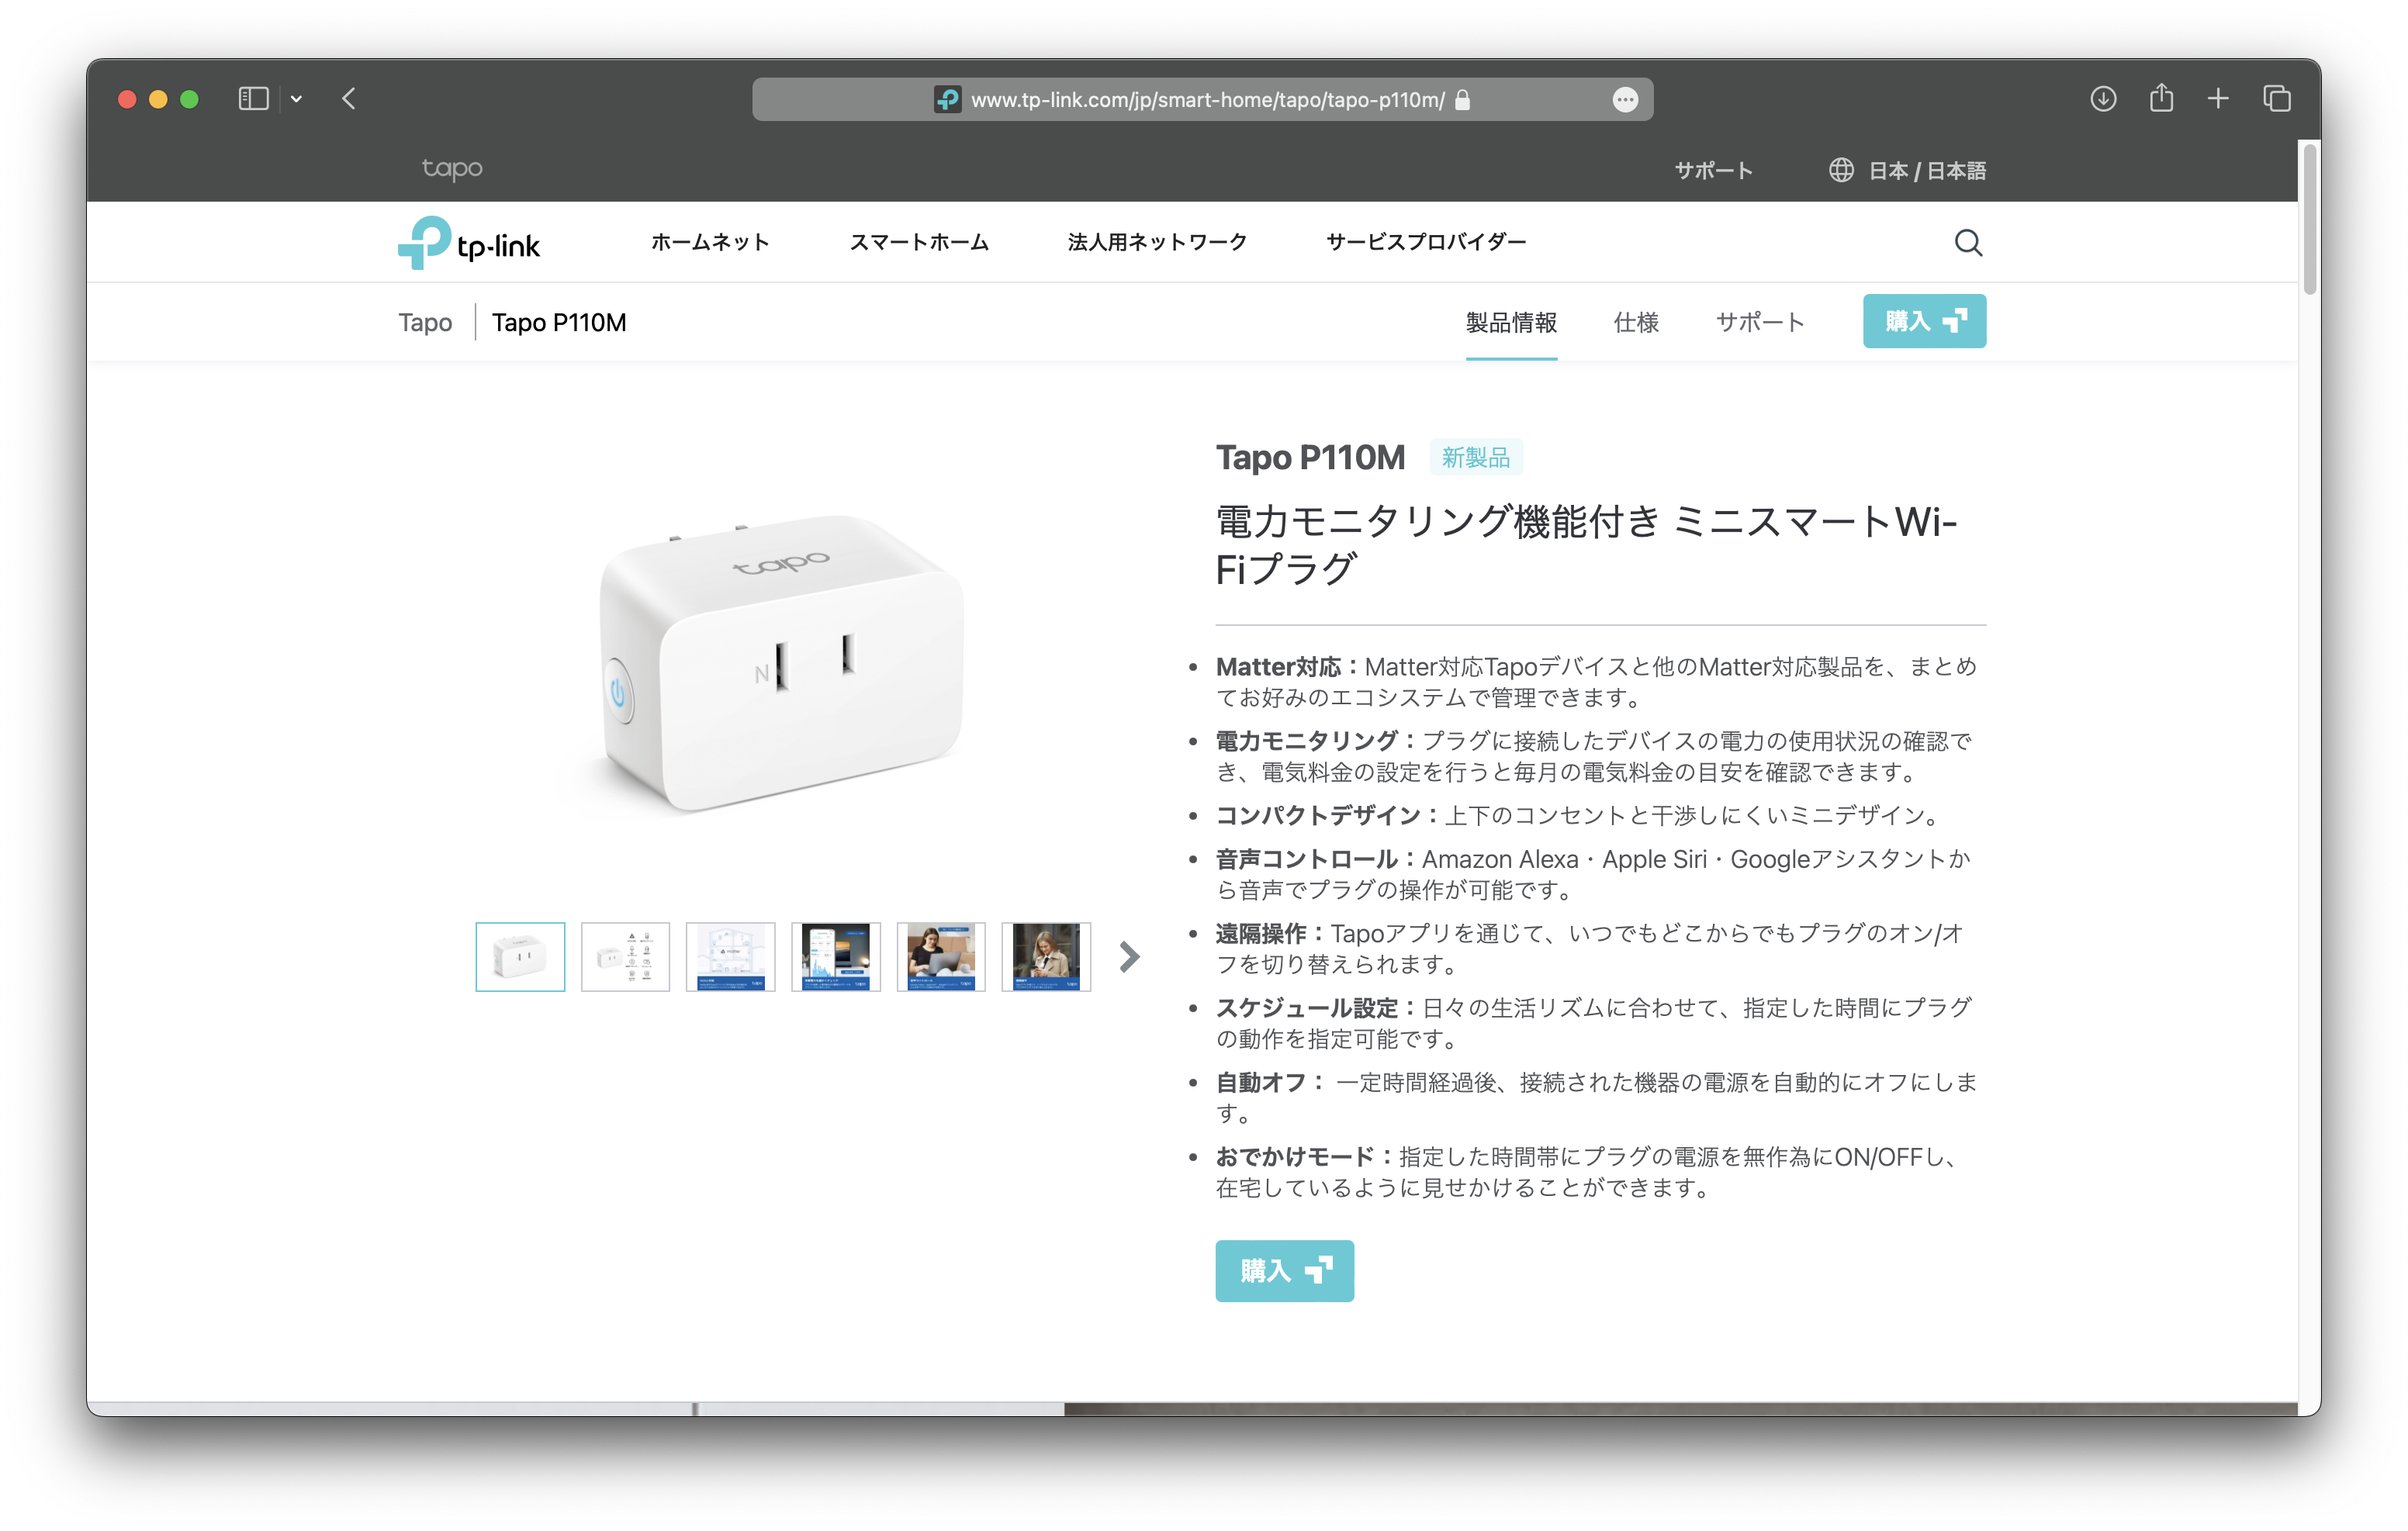Add new tab with plus icon
Screen dimensions: 2408x1531
click(x=2218, y=99)
